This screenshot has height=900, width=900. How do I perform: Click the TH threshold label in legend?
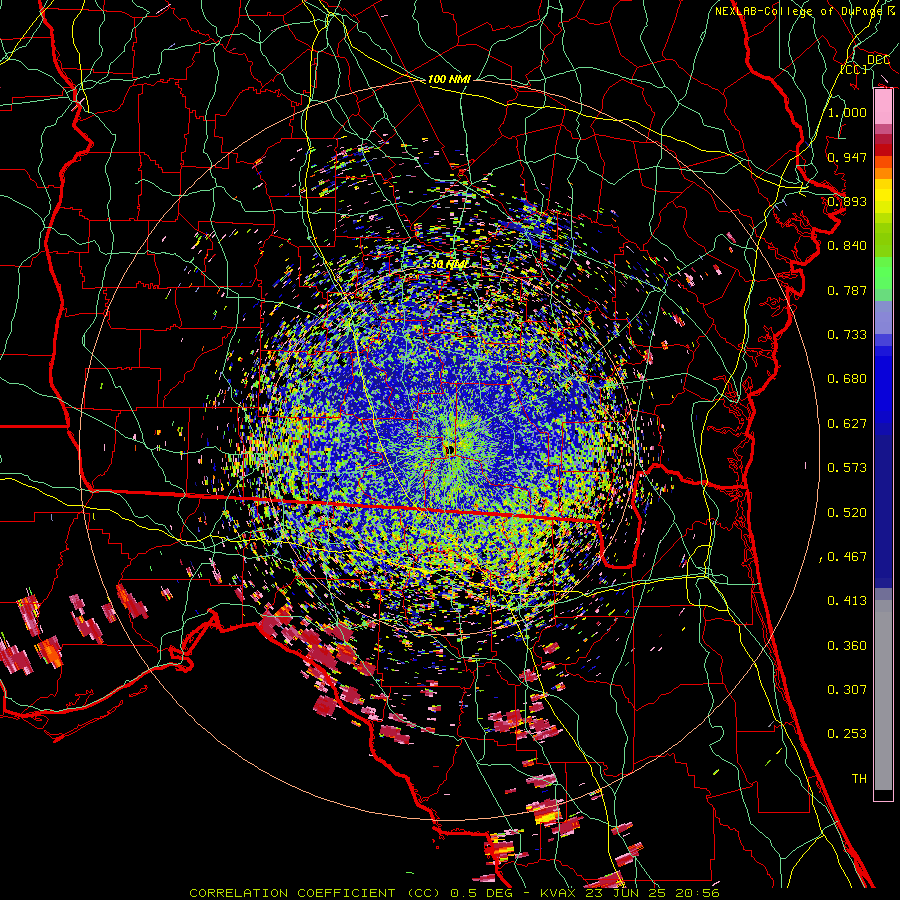[x=859, y=779]
